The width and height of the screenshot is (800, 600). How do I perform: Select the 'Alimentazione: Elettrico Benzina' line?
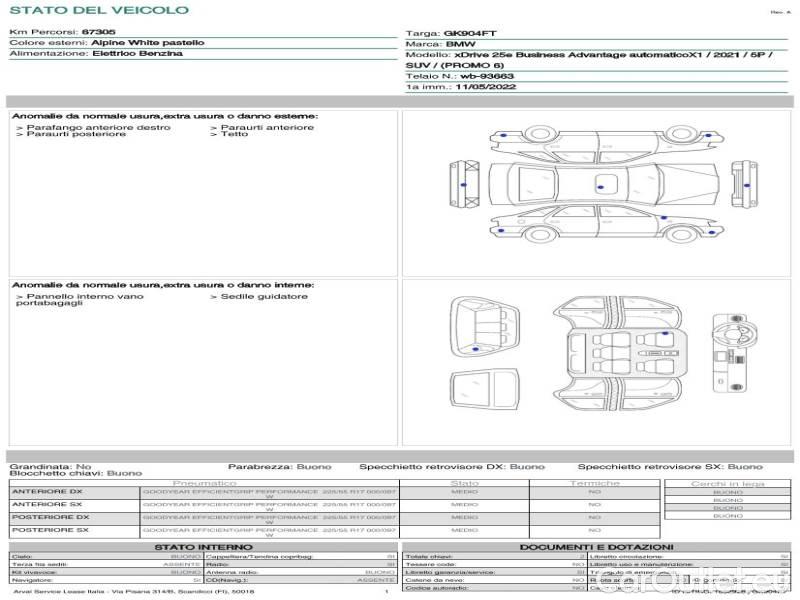96,54
